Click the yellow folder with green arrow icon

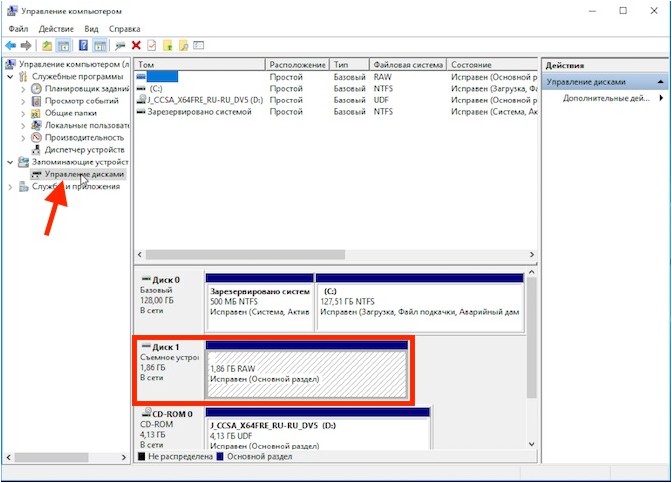point(168,45)
